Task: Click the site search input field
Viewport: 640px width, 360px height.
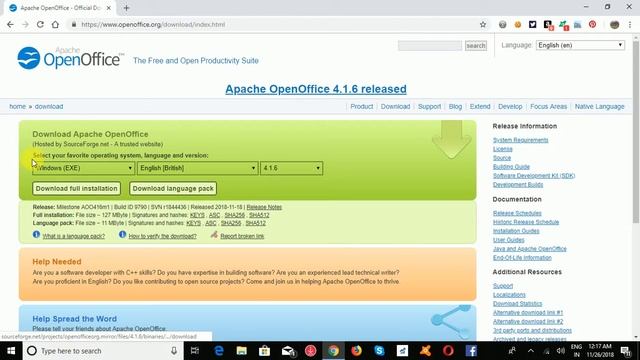Action: click(430, 46)
